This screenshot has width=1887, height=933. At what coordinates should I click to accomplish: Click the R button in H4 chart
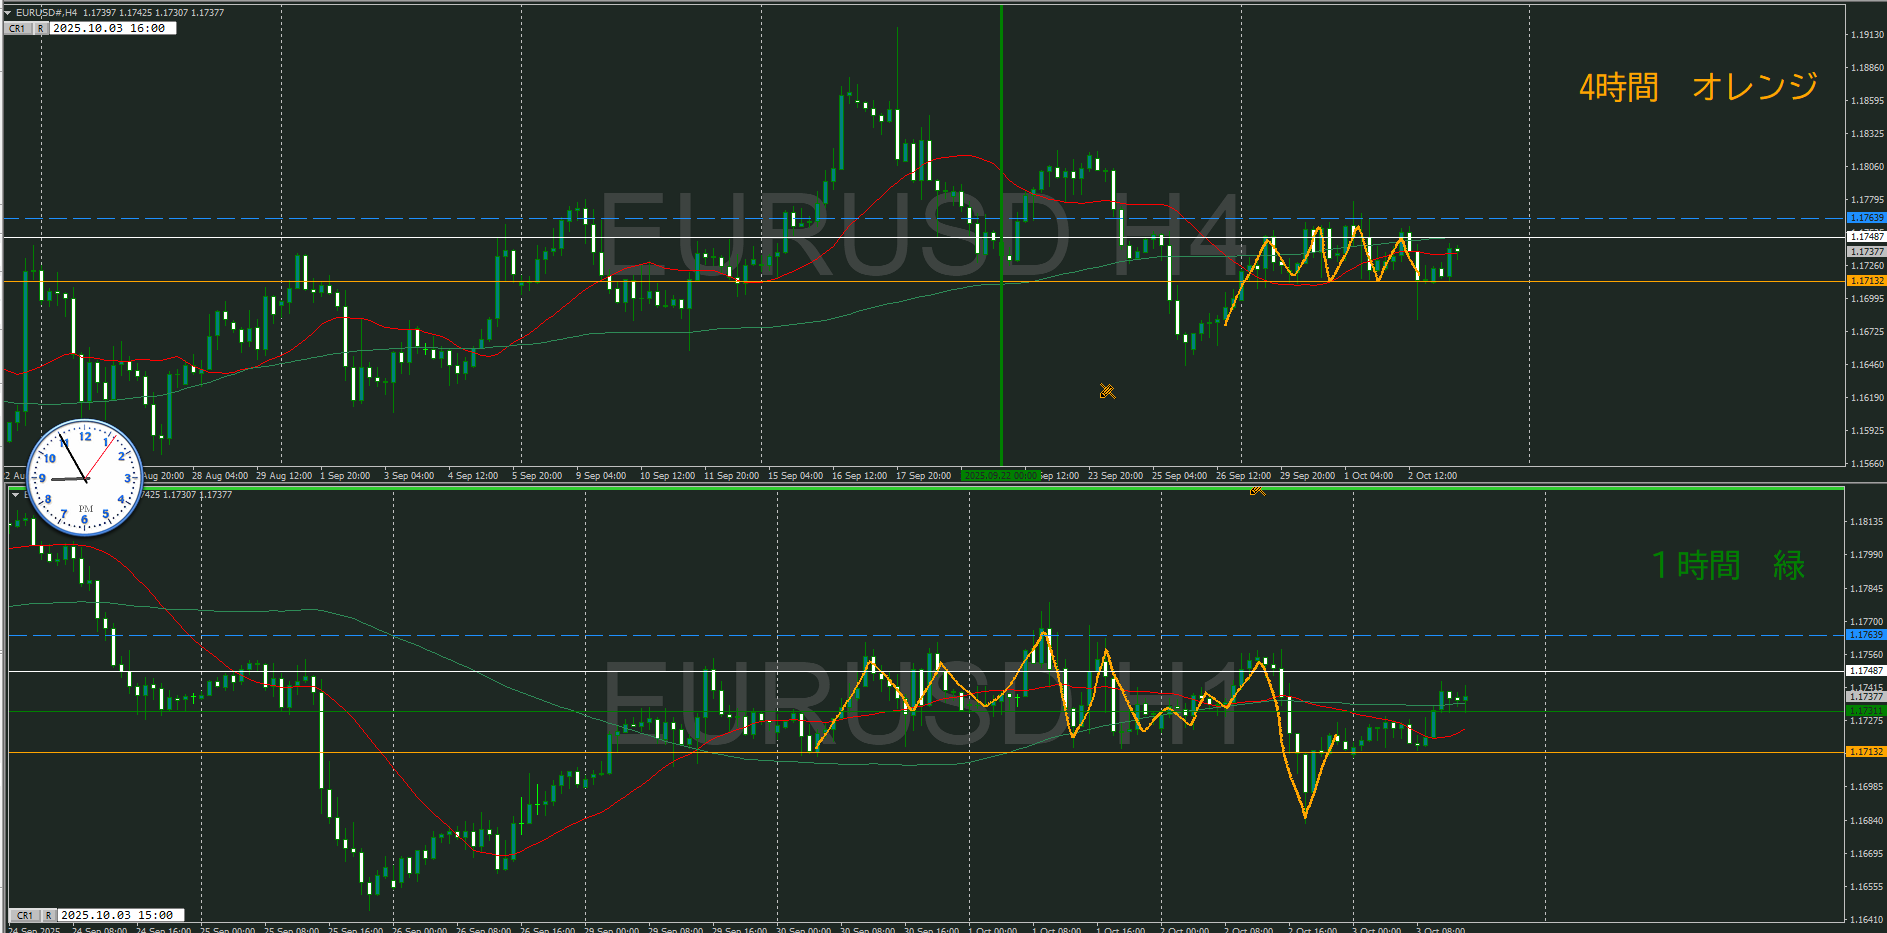[x=41, y=29]
